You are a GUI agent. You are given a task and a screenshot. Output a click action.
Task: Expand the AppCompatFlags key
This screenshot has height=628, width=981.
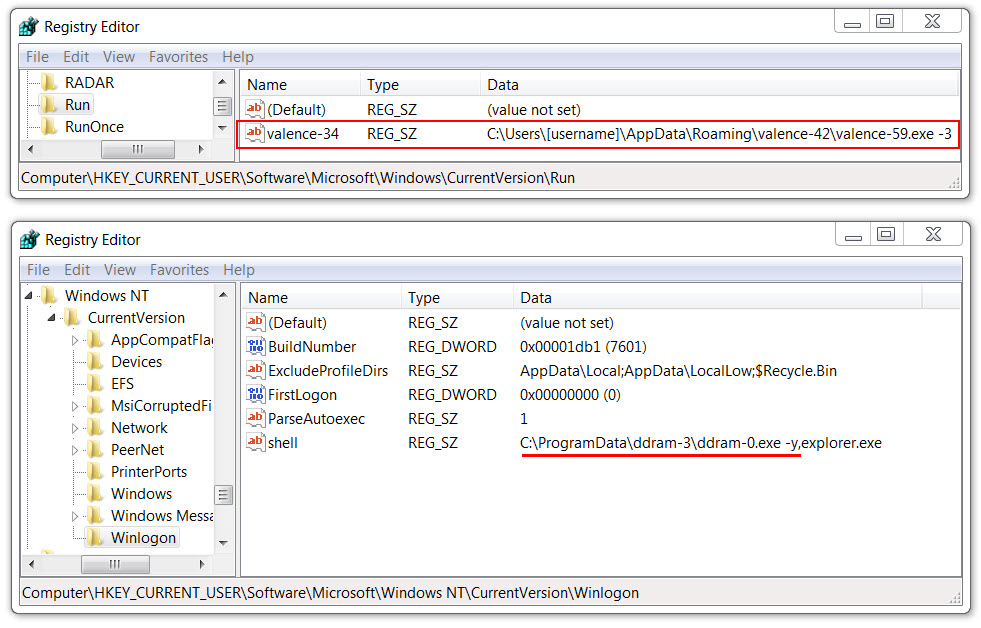pyautogui.click(x=75, y=340)
